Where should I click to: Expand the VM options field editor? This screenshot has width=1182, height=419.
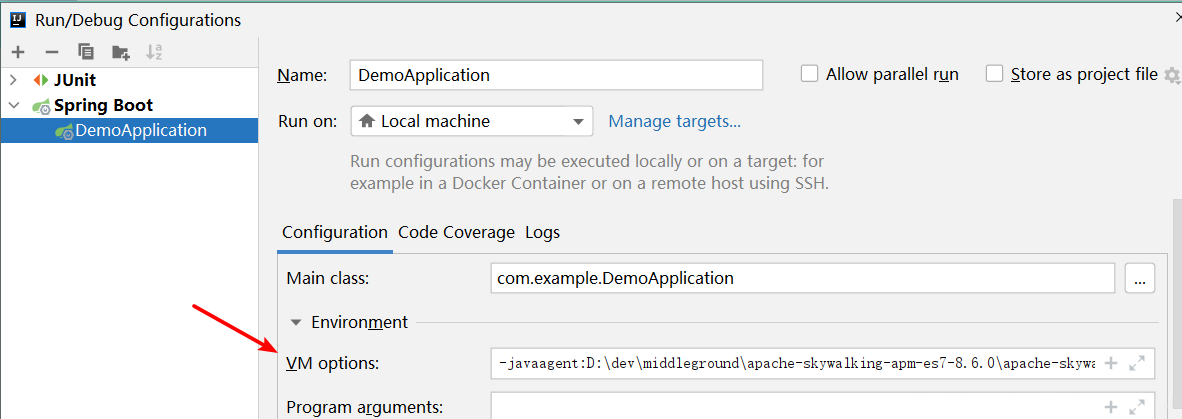pyautogui.click(x=1137, y=363)
